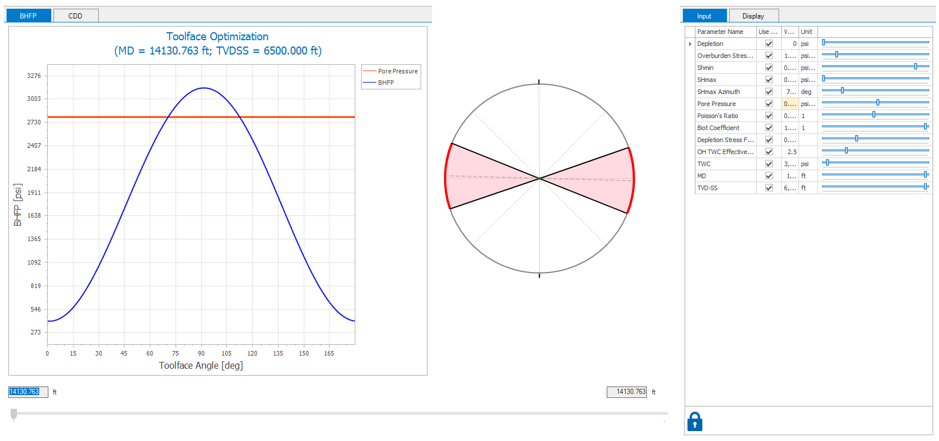Toggle the Pore Pressure use checkbox
Viewport: 939px width, 441px height.
tap(769, 104)
